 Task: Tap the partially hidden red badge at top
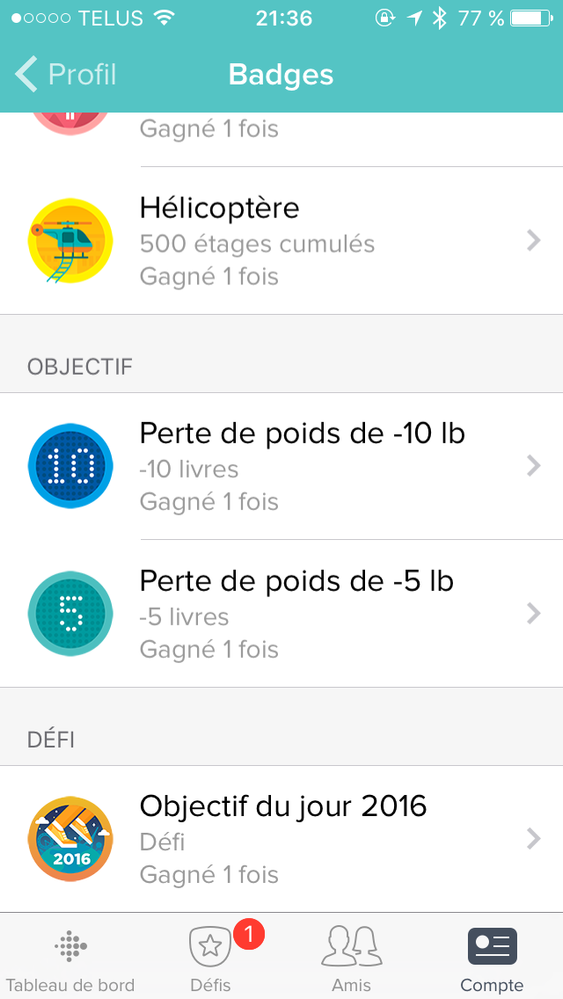click(70, 124)
